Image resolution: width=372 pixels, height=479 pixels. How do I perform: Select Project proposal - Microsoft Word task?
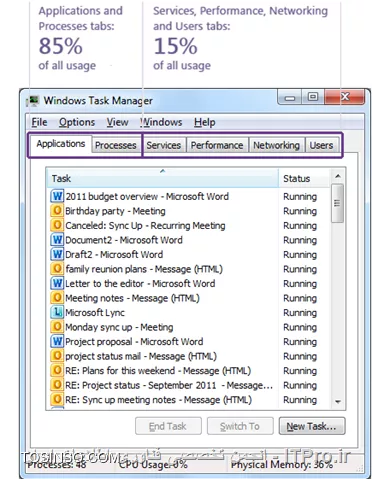[134, 342]
